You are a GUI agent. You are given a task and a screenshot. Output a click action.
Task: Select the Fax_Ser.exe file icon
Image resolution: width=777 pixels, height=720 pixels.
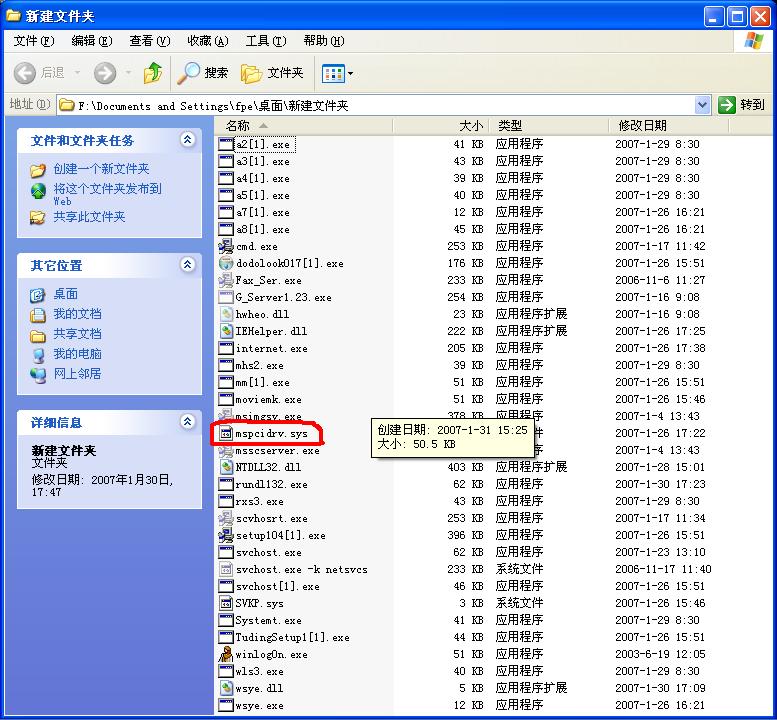tap(226, 280)
